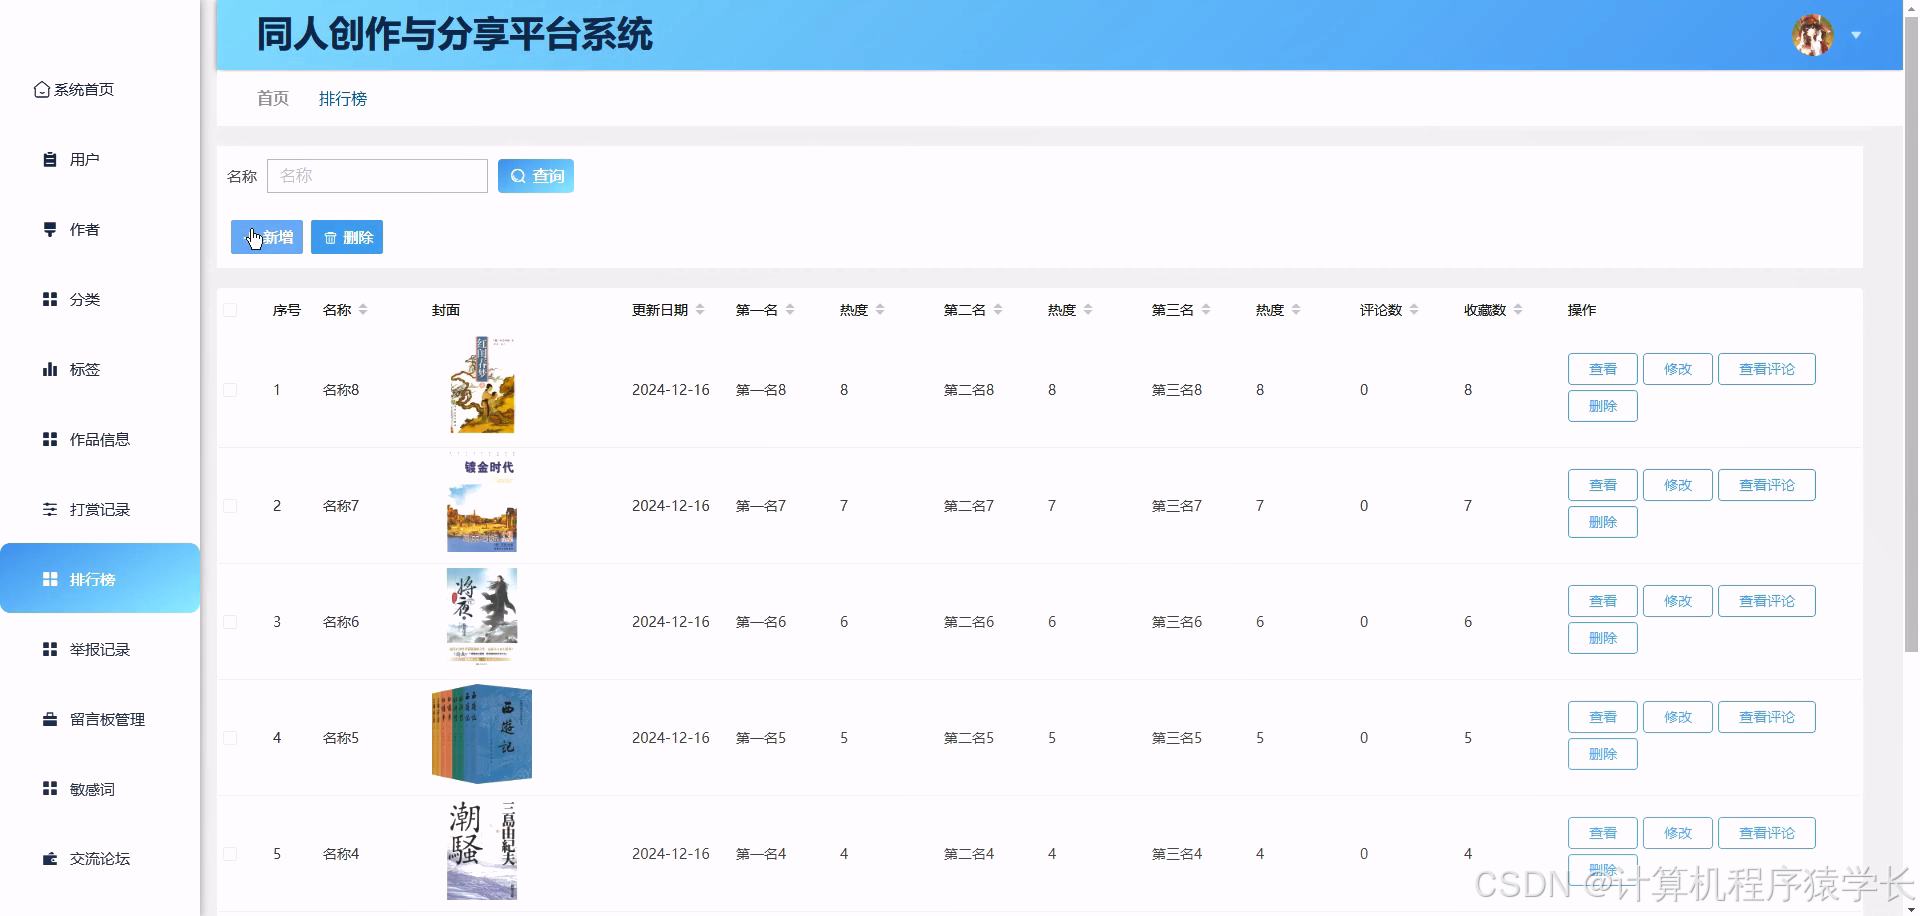Image resolution: width=1920 pixels, height=916 pixels.
Task: Select the 标签 tag statistics icon
Action: tap(50, 368)
